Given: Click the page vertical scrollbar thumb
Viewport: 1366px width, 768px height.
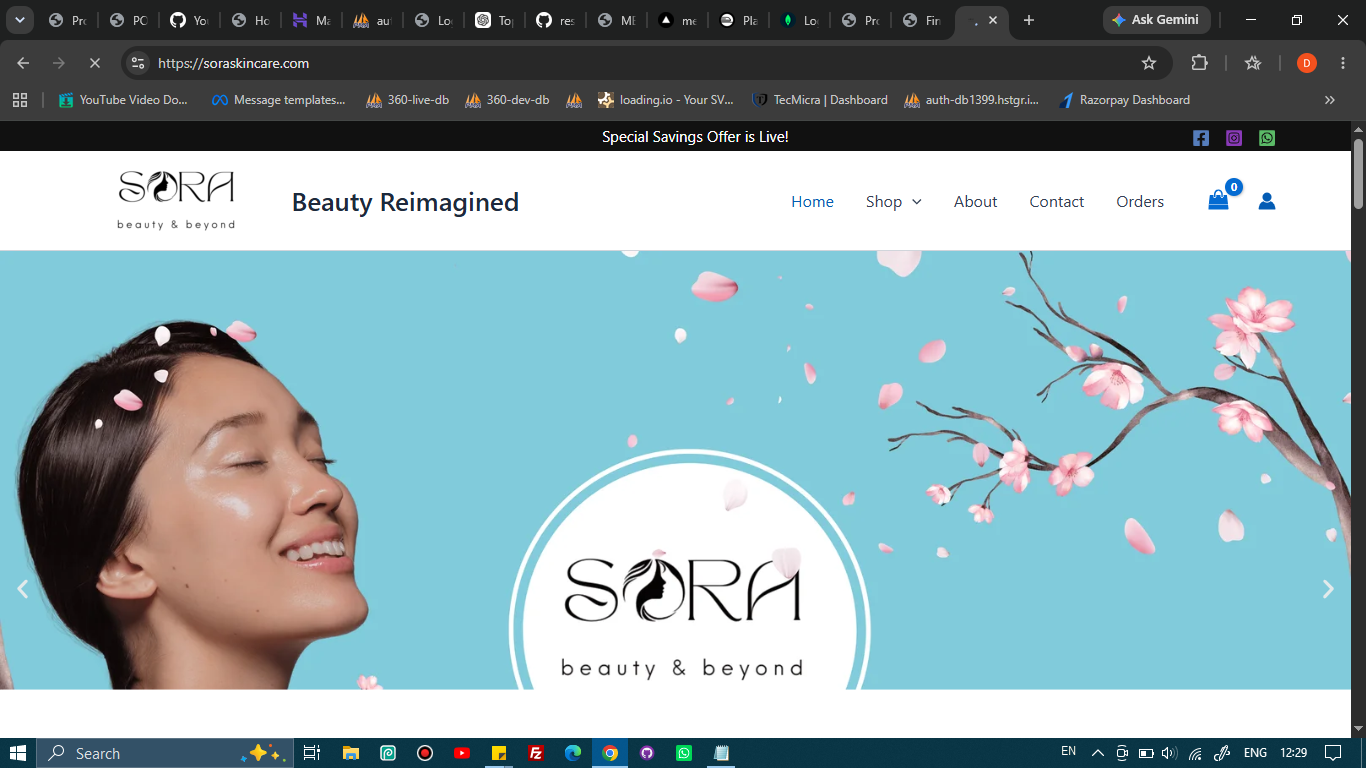Looking at the screenshot, I should pos(1358,174).
